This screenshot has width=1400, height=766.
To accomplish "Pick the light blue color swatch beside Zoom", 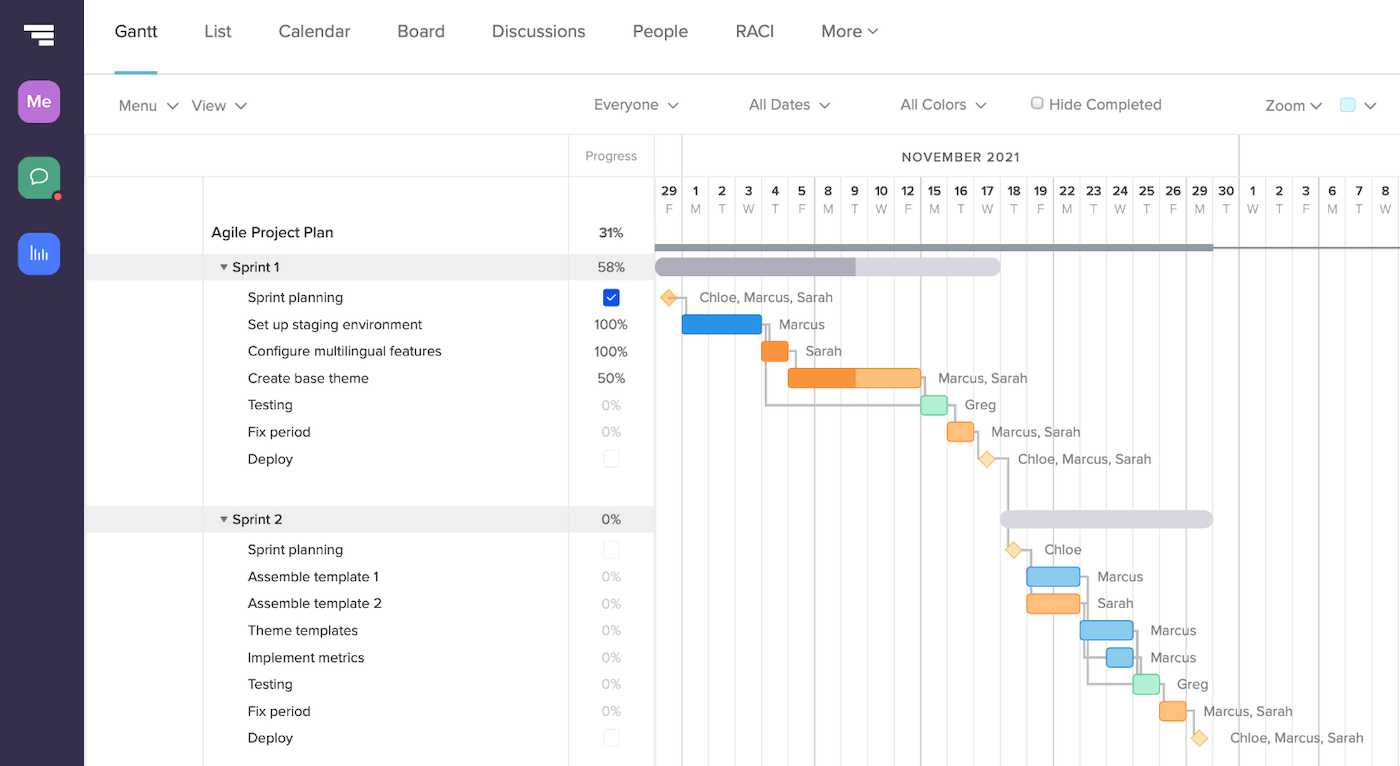I will pyautogui.click(x=1346, y=104).
